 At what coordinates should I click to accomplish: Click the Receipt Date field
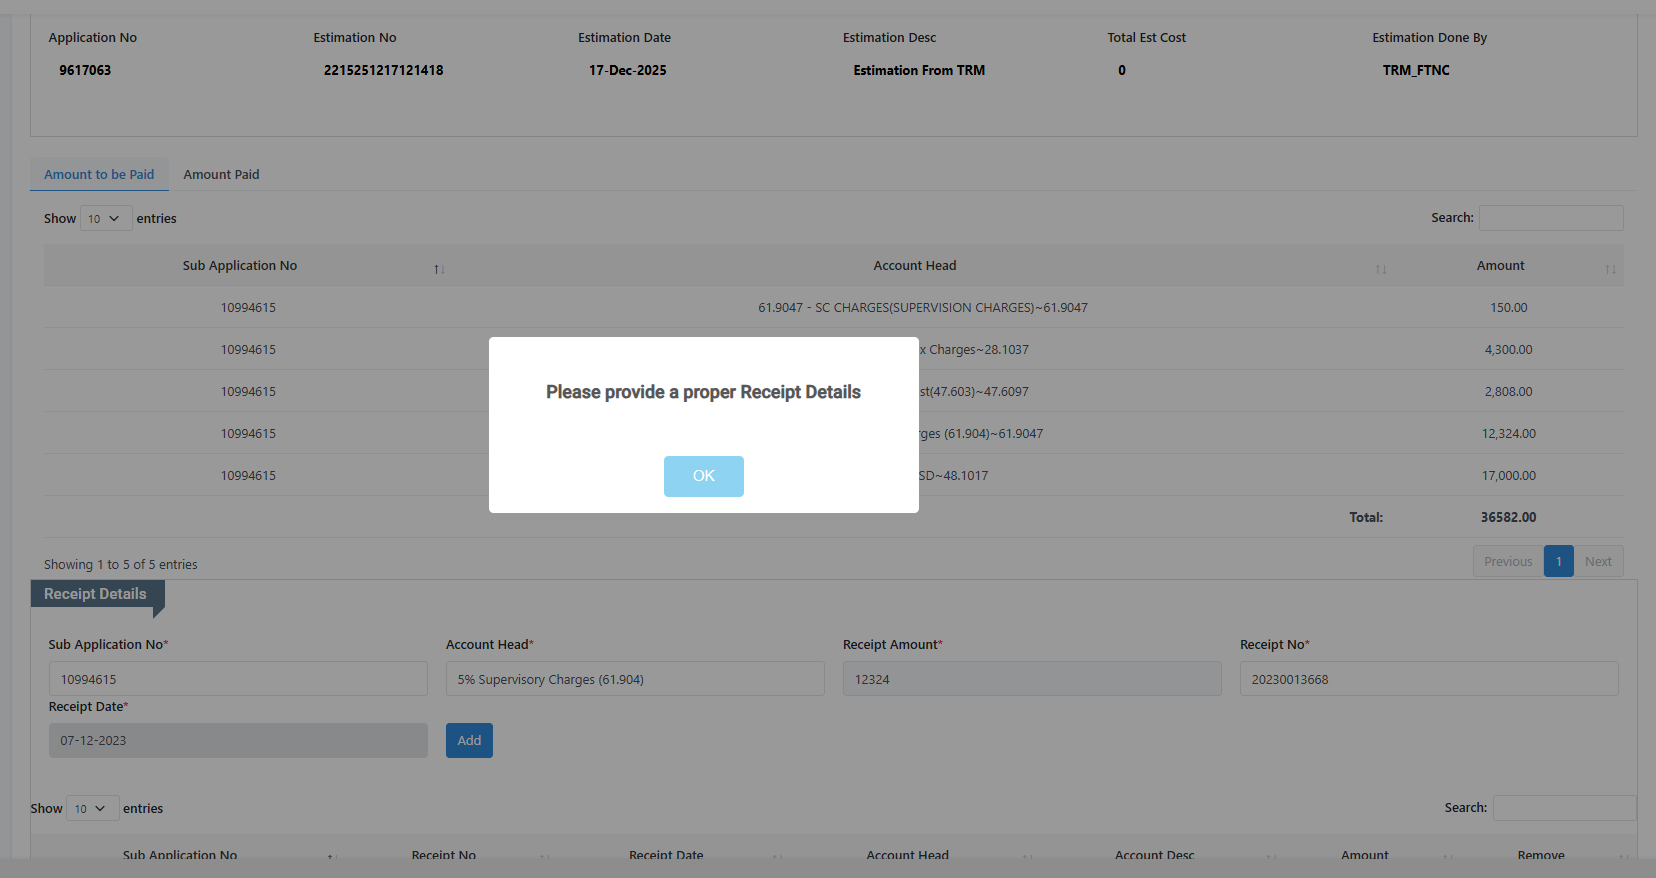(238, 741)
